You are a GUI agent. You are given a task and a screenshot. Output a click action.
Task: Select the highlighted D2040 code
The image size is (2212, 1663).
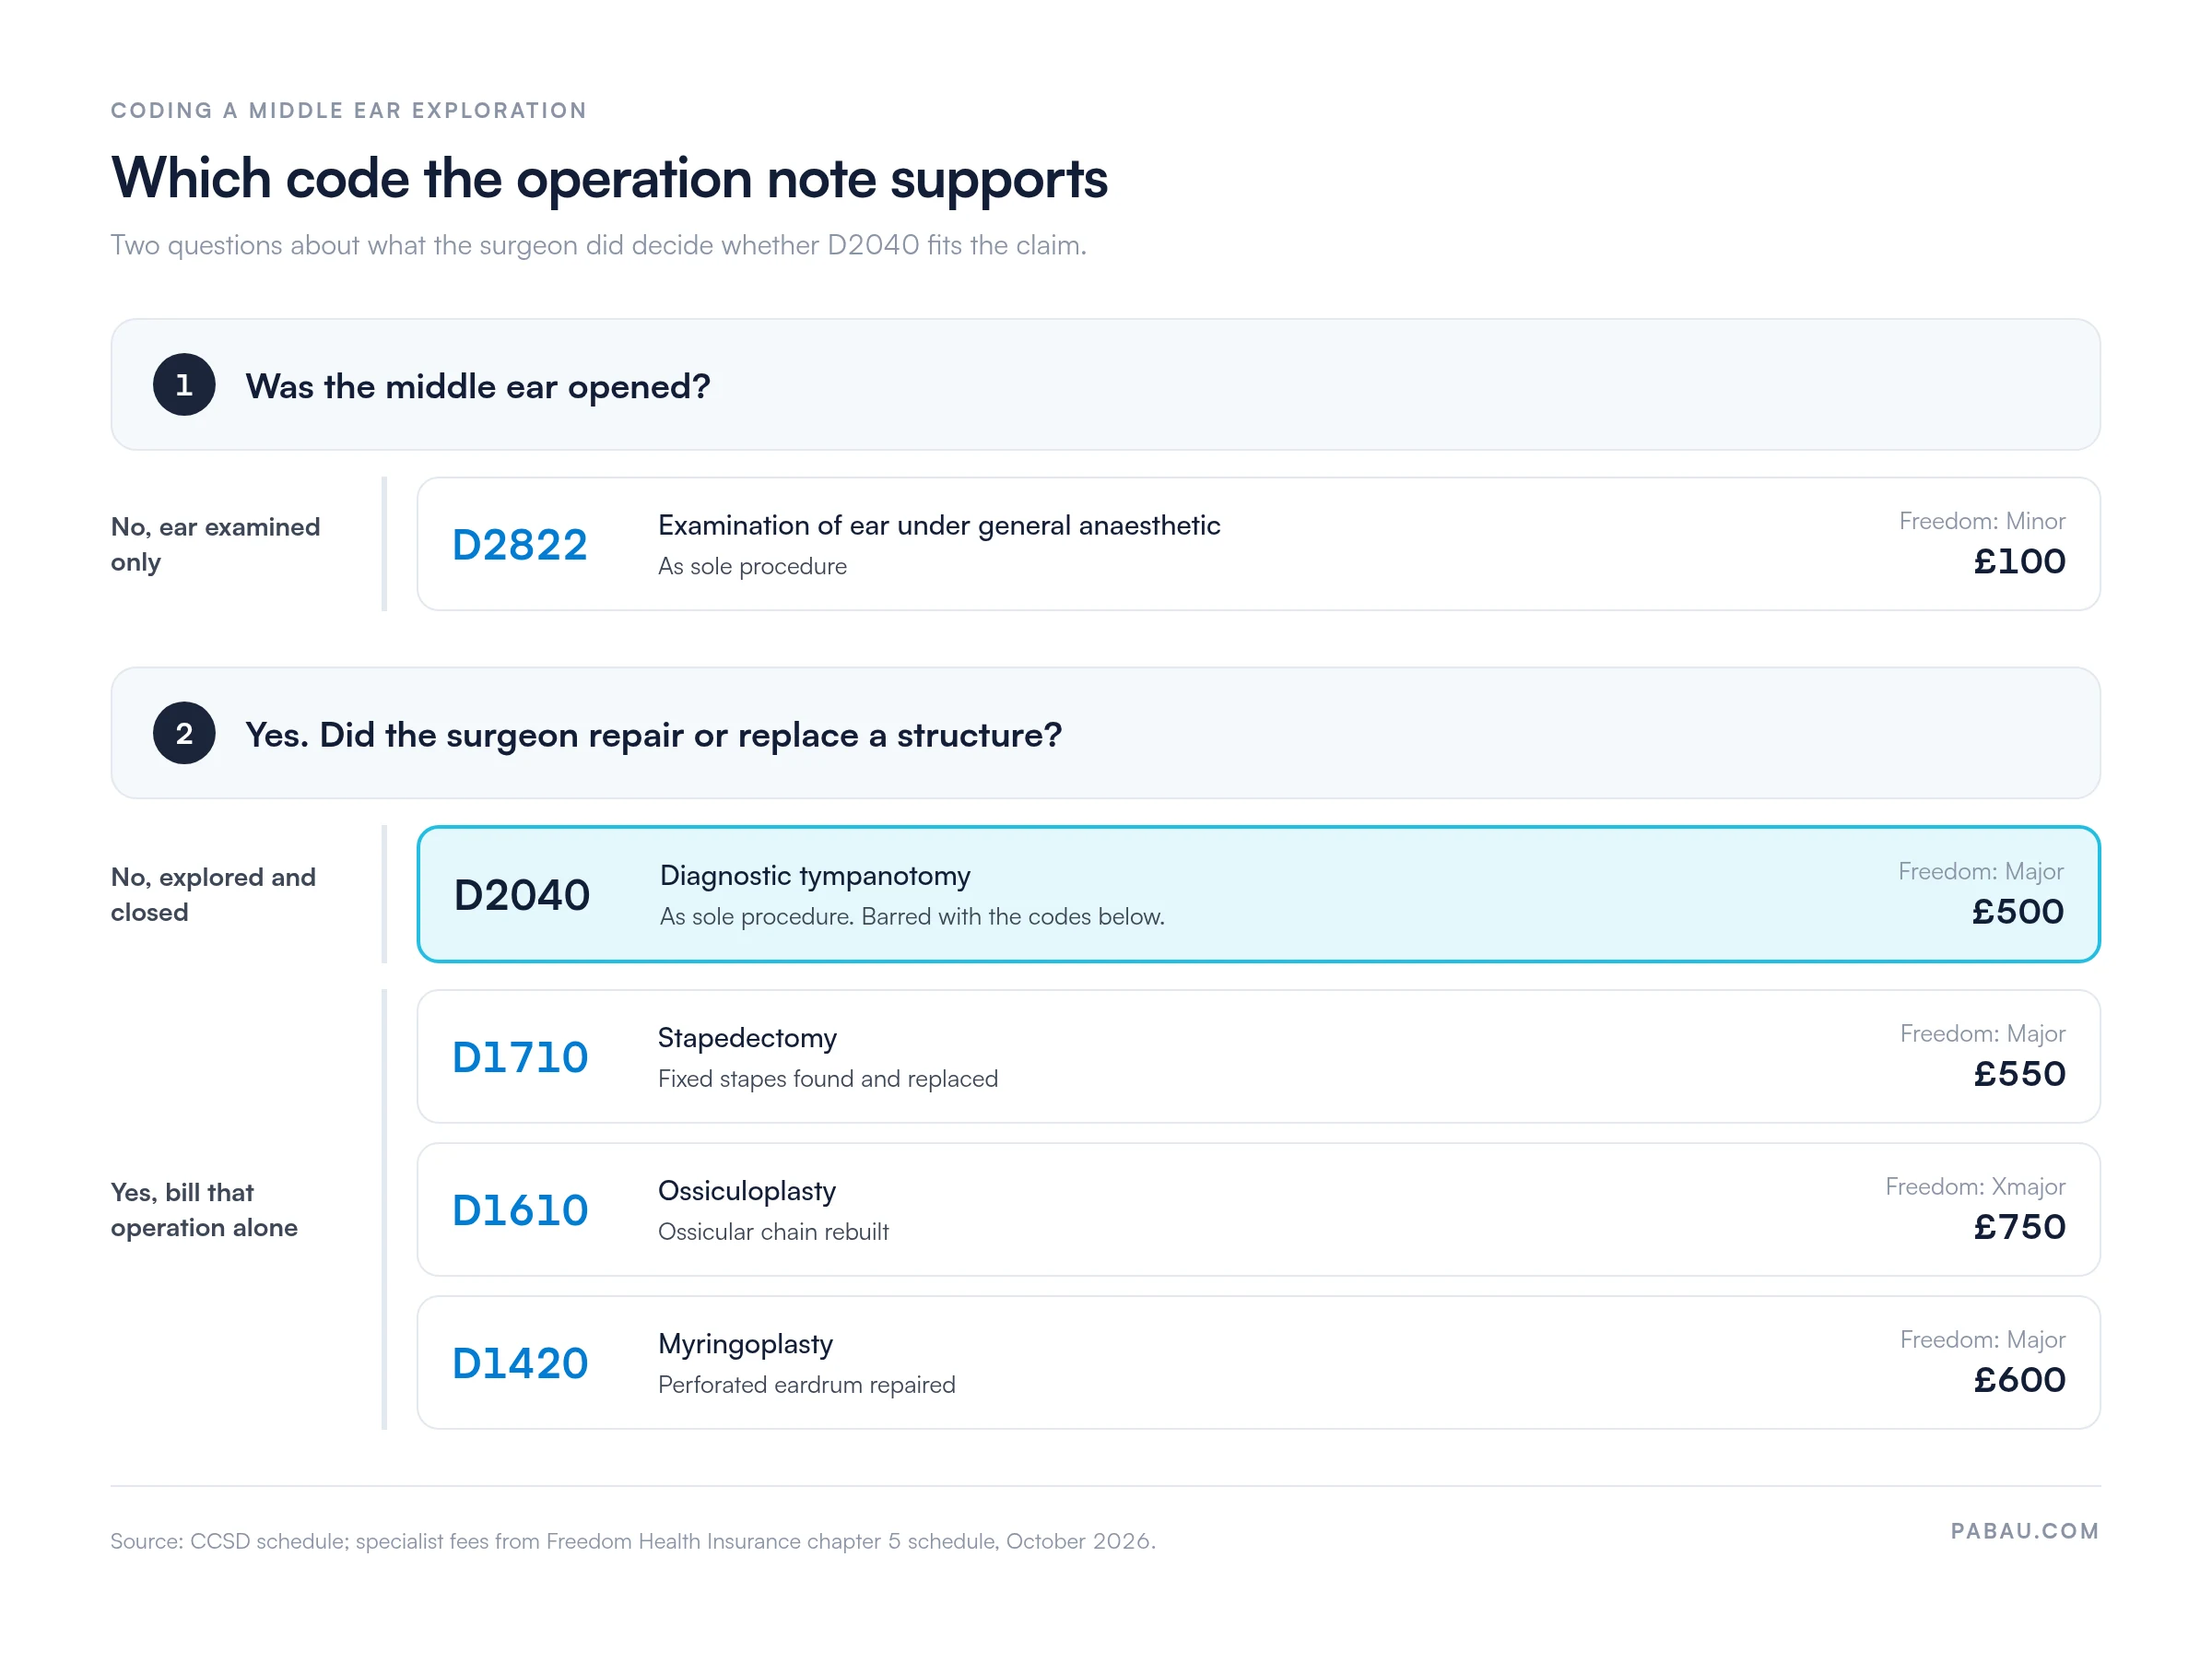point(522,895)
